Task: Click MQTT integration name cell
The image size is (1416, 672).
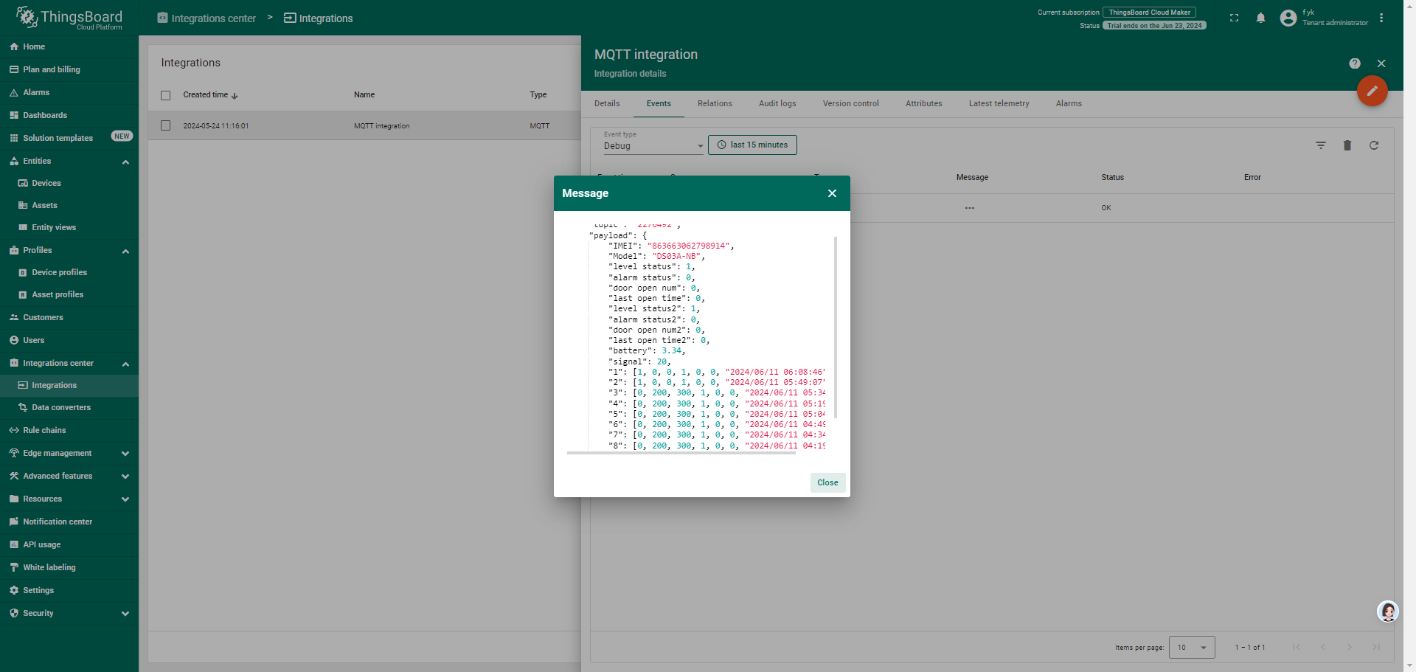Action: [382, 126]
